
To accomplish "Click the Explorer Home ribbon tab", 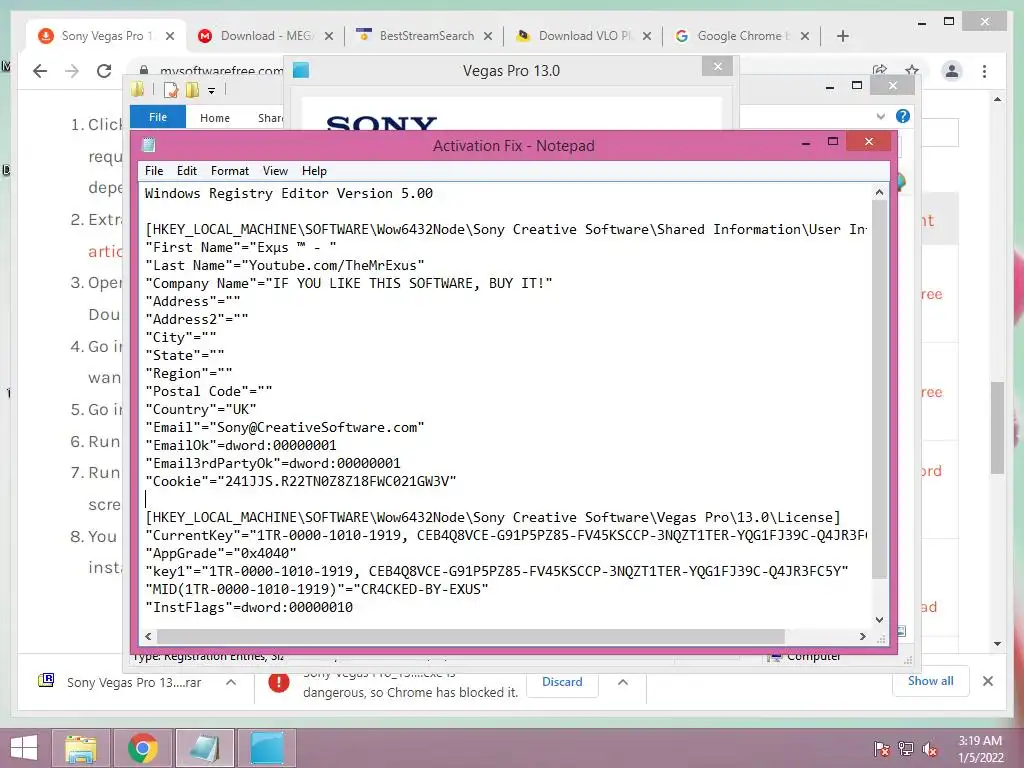I will pyautogui.click(x=215, y=118).
